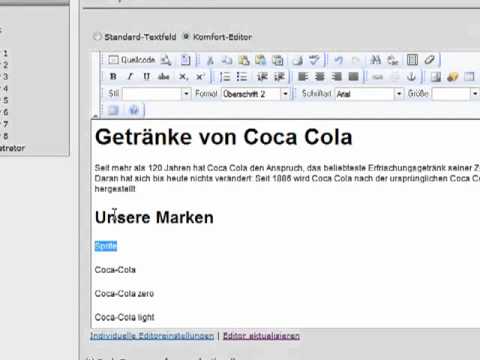Screen dimensions: 480x360
Task: Click the icon right of insert image
Action: coord(453,77)
